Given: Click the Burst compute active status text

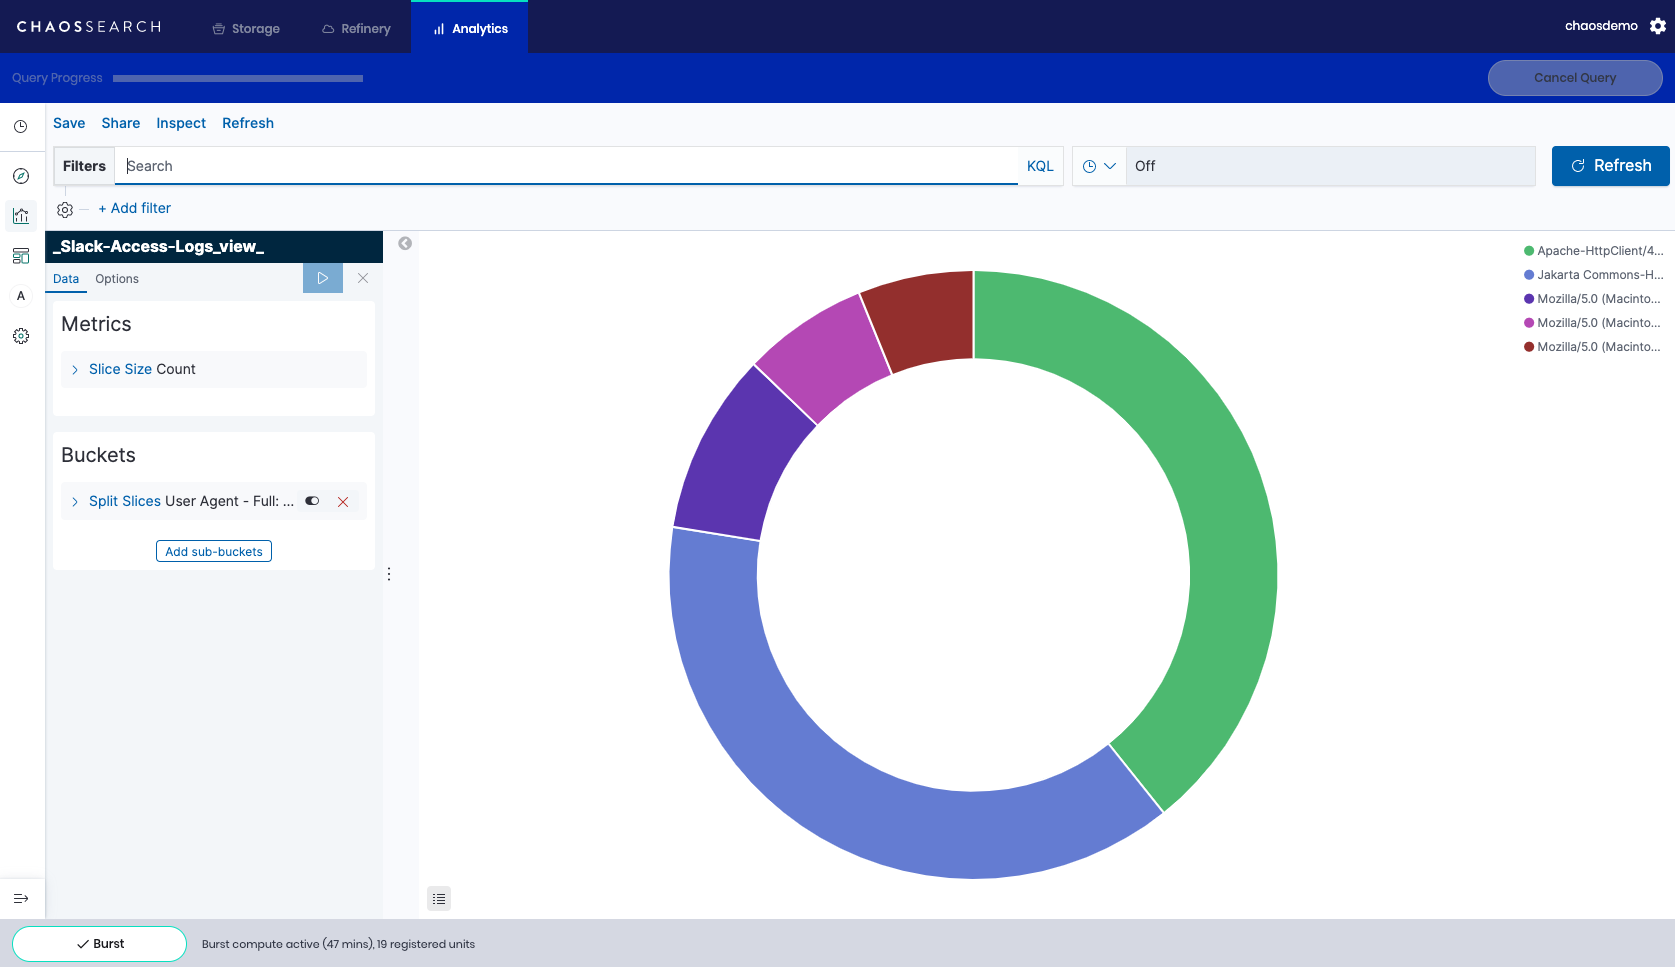Looking at the screenshot, I should pyautogui.click(x=338, y=944).
